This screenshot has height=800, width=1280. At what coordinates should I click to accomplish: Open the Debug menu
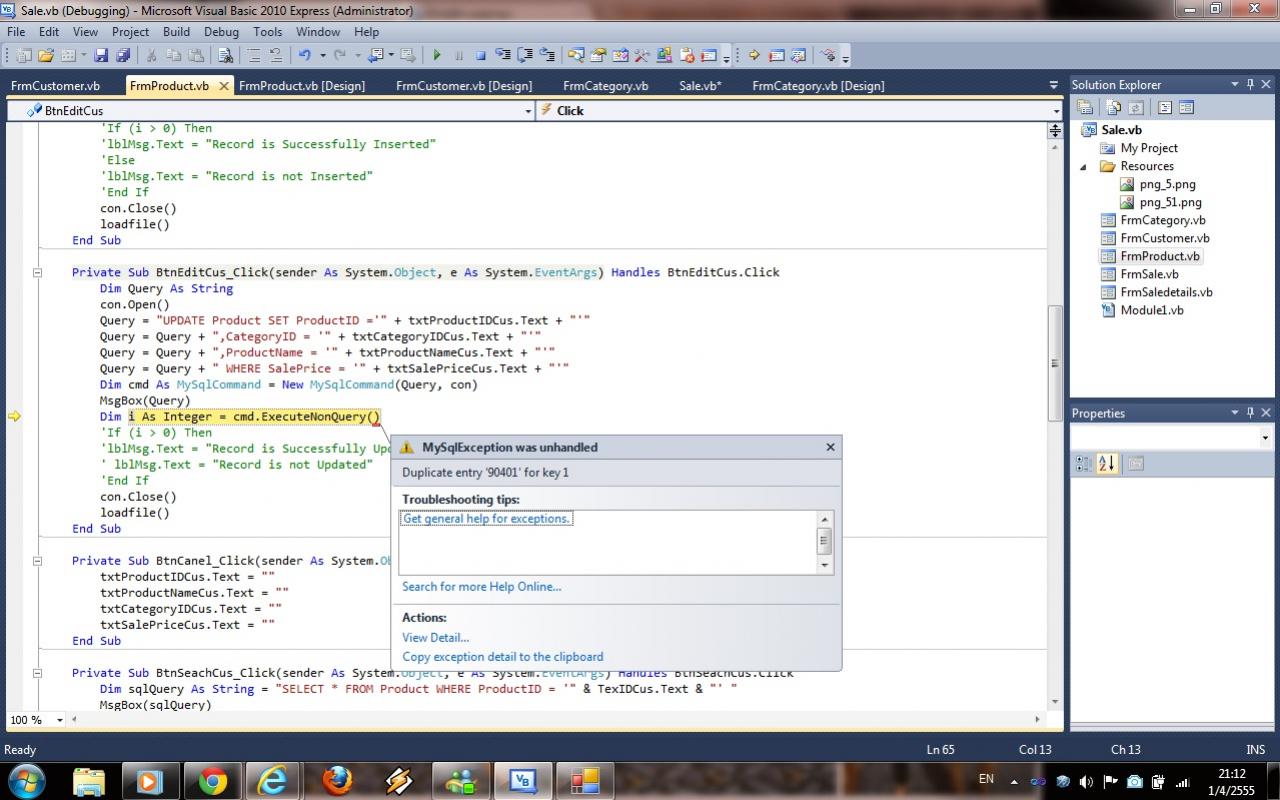(221, 32)
